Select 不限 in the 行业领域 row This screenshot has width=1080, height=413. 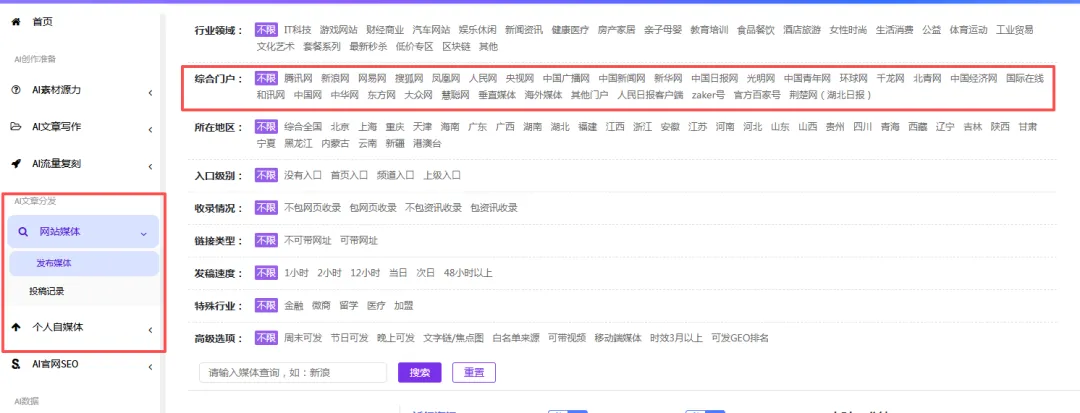pyautogui.click(x=266, y=30)
